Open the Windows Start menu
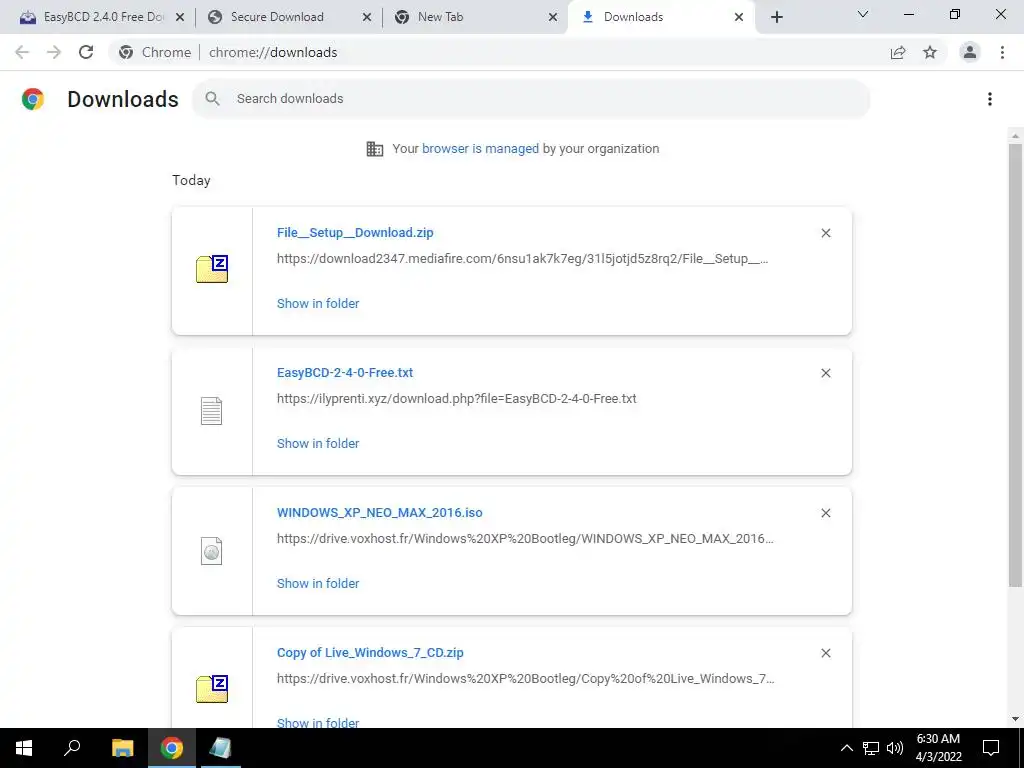 [x=24, y=748]
